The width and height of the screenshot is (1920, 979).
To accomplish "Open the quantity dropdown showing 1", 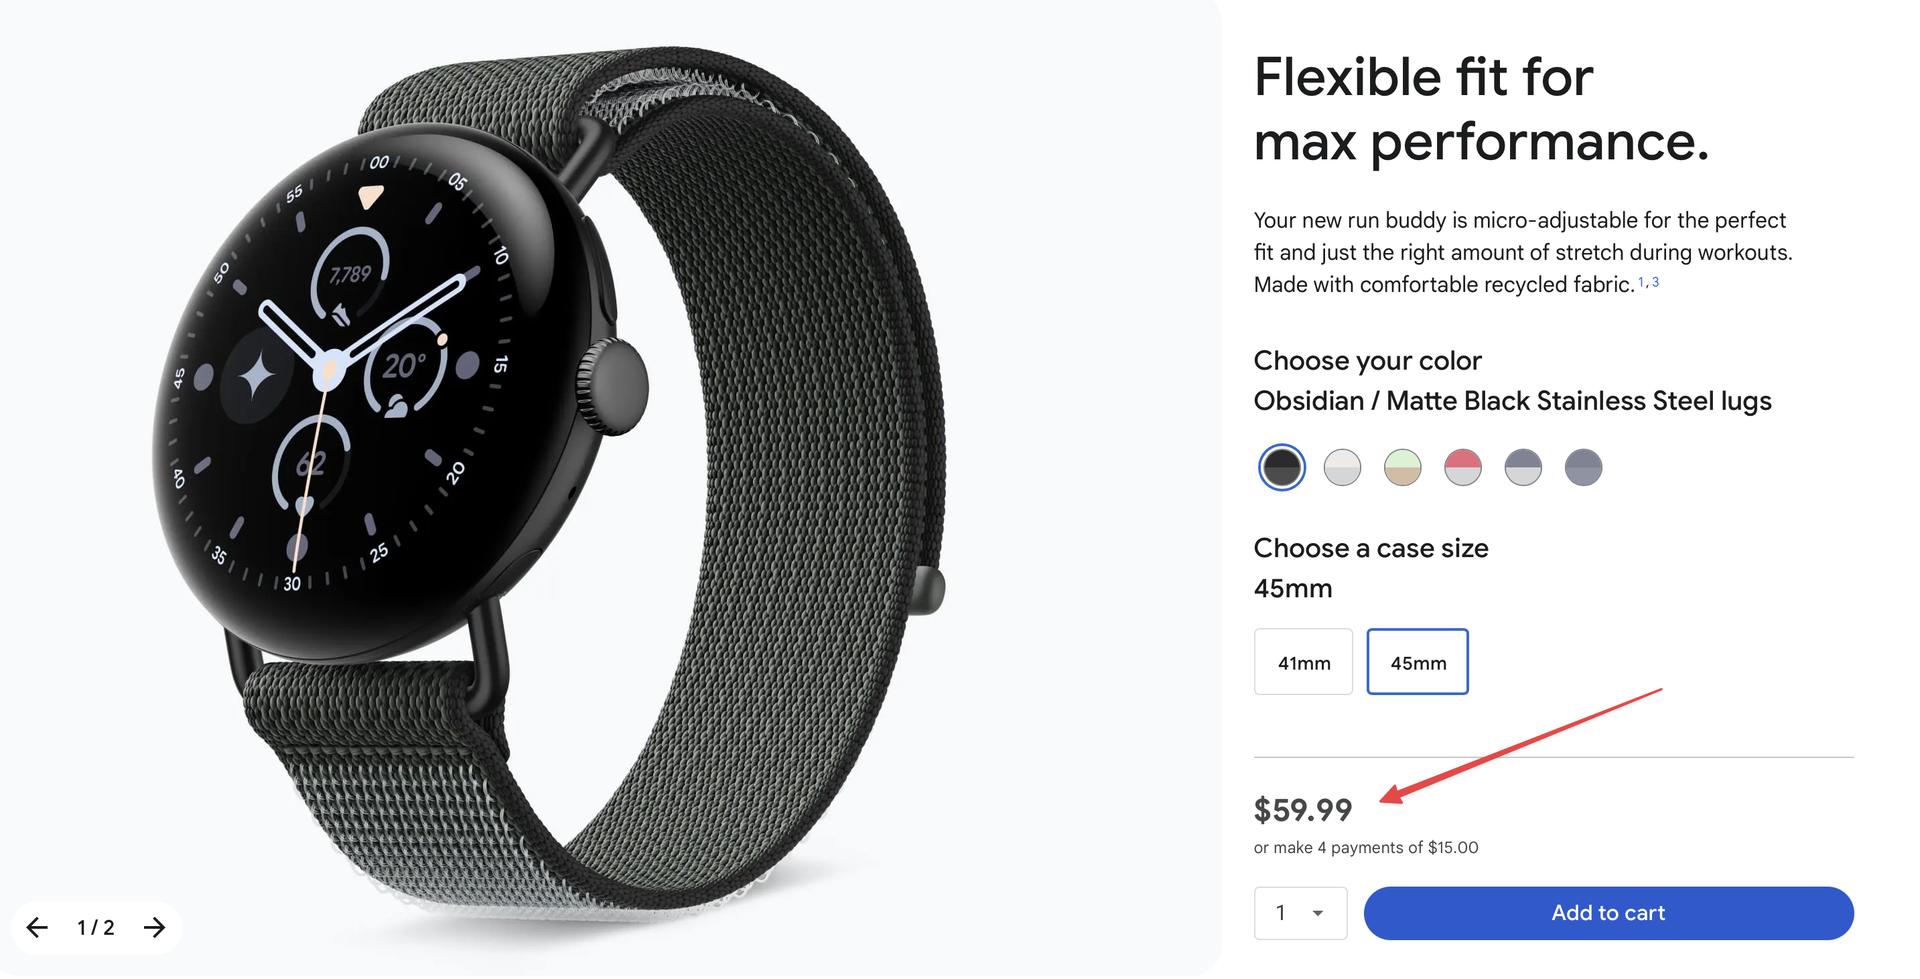I will click(x=1300, y=913).
